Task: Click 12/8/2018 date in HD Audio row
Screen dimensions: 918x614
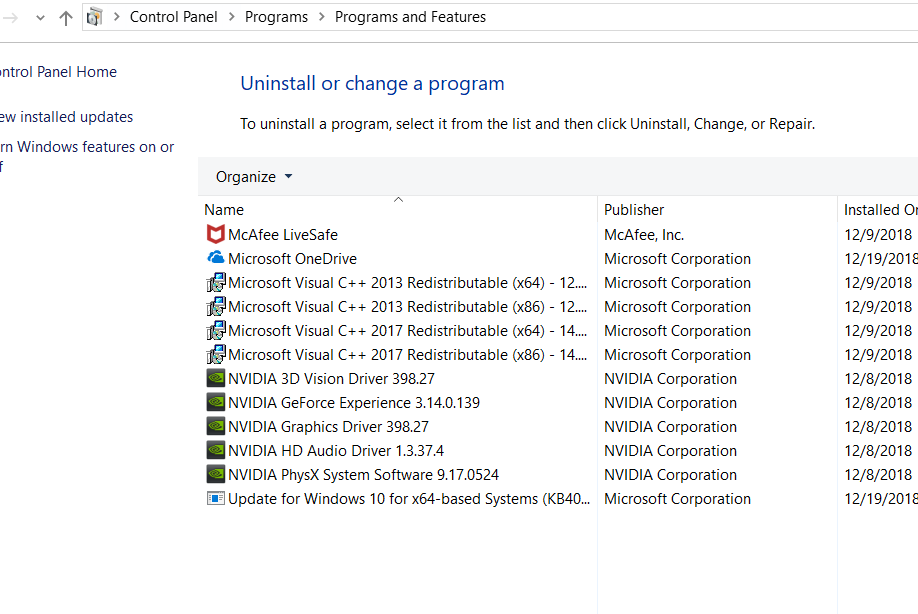Action: point(878,451)
